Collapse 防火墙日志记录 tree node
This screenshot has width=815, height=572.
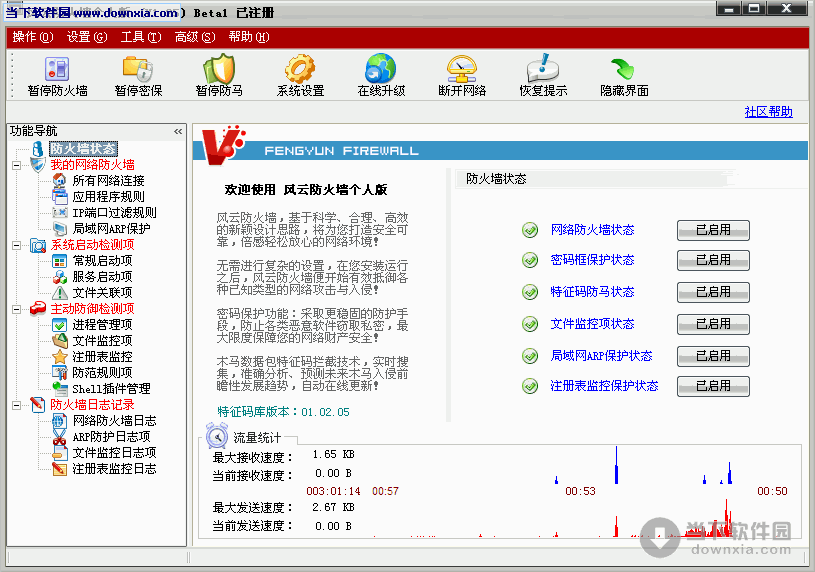coord(17,406)
